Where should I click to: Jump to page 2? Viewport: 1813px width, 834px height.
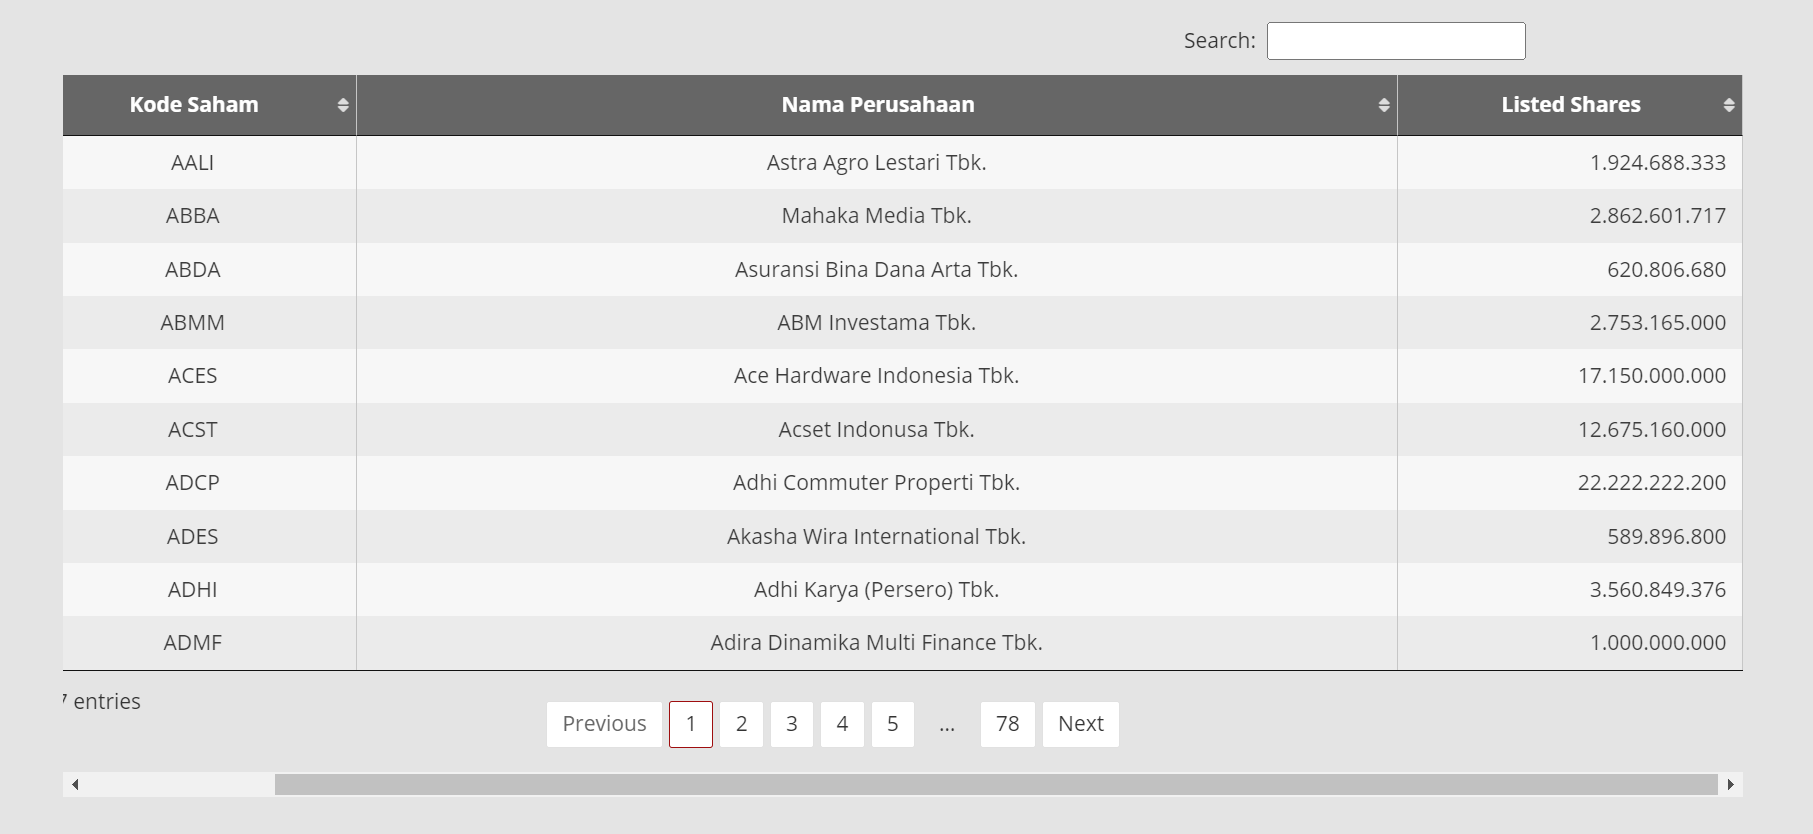pyautogui.click(x=741, y=724)
